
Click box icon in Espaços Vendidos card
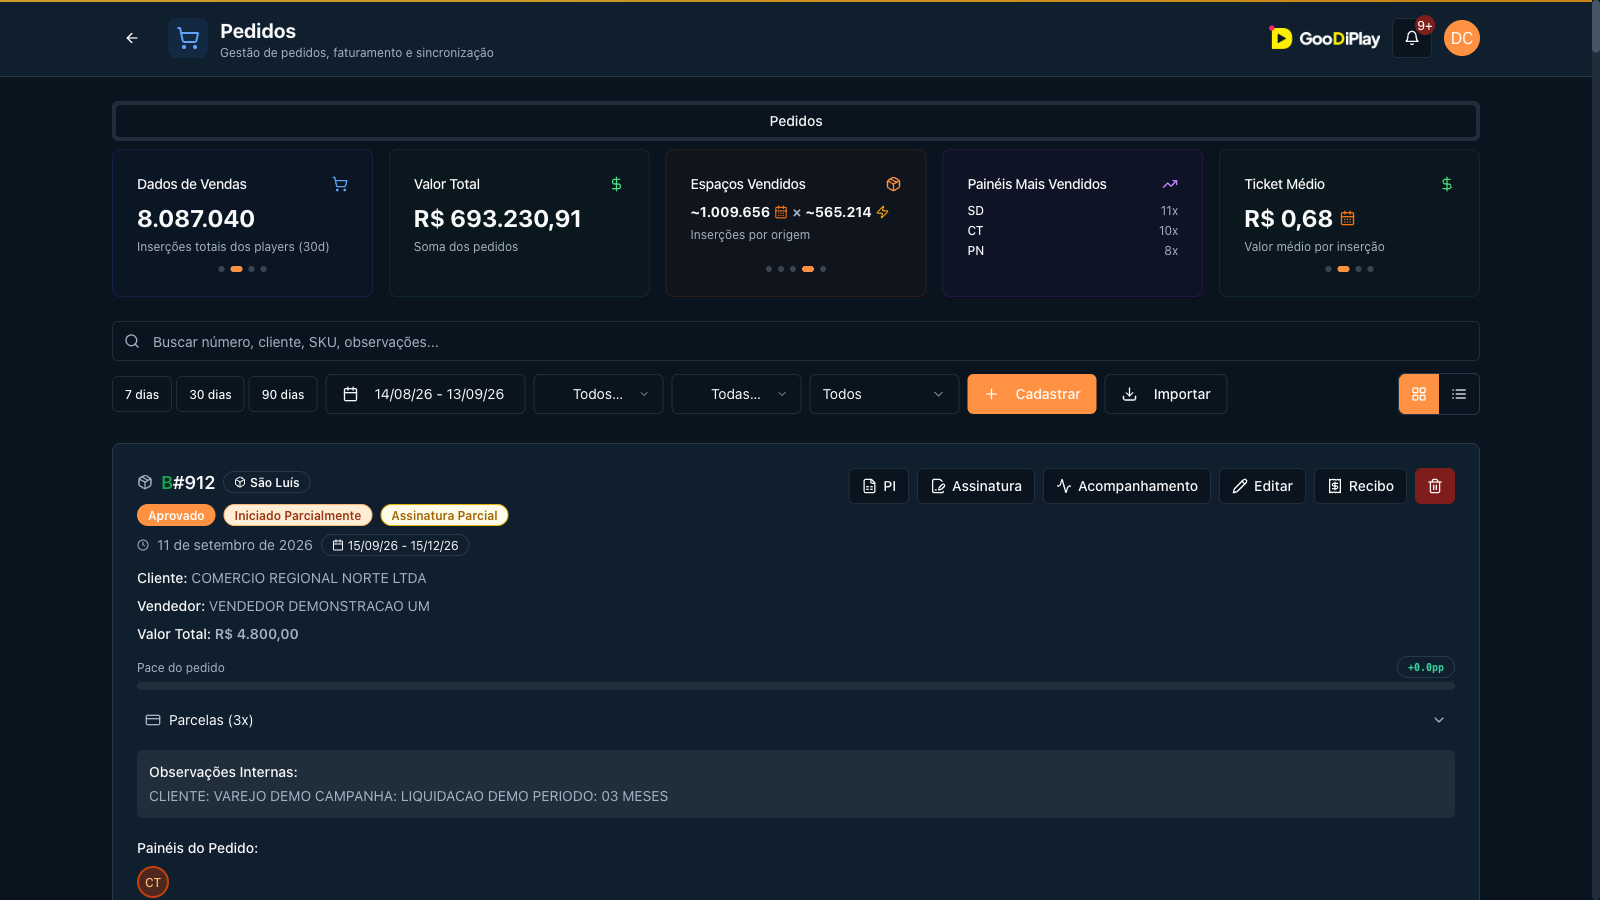(893, 184)
